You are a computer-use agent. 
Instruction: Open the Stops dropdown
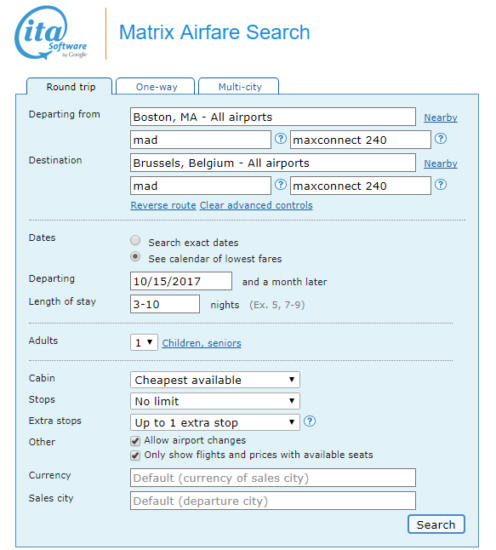coord(215,401)
